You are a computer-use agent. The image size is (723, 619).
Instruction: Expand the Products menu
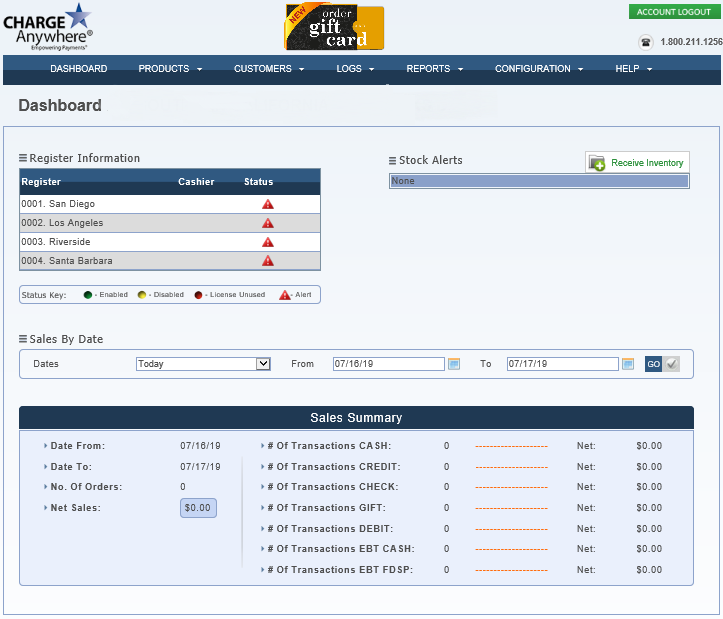(x=170, y=69)
